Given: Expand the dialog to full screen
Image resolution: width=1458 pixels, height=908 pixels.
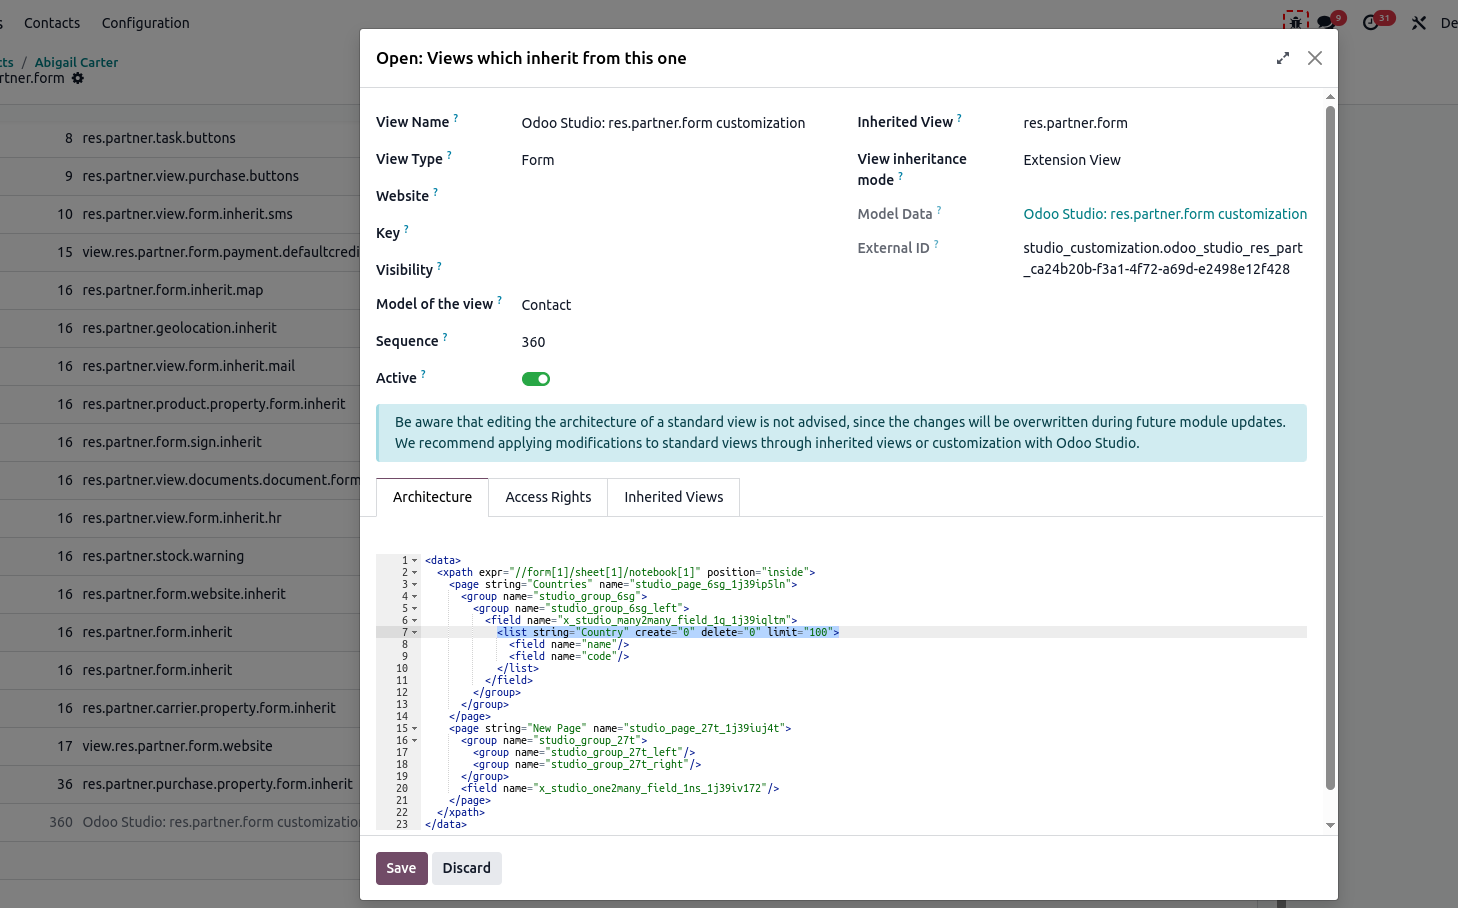Looking at the screenshot, I should pyautogui.click(x=1283, y=58).
